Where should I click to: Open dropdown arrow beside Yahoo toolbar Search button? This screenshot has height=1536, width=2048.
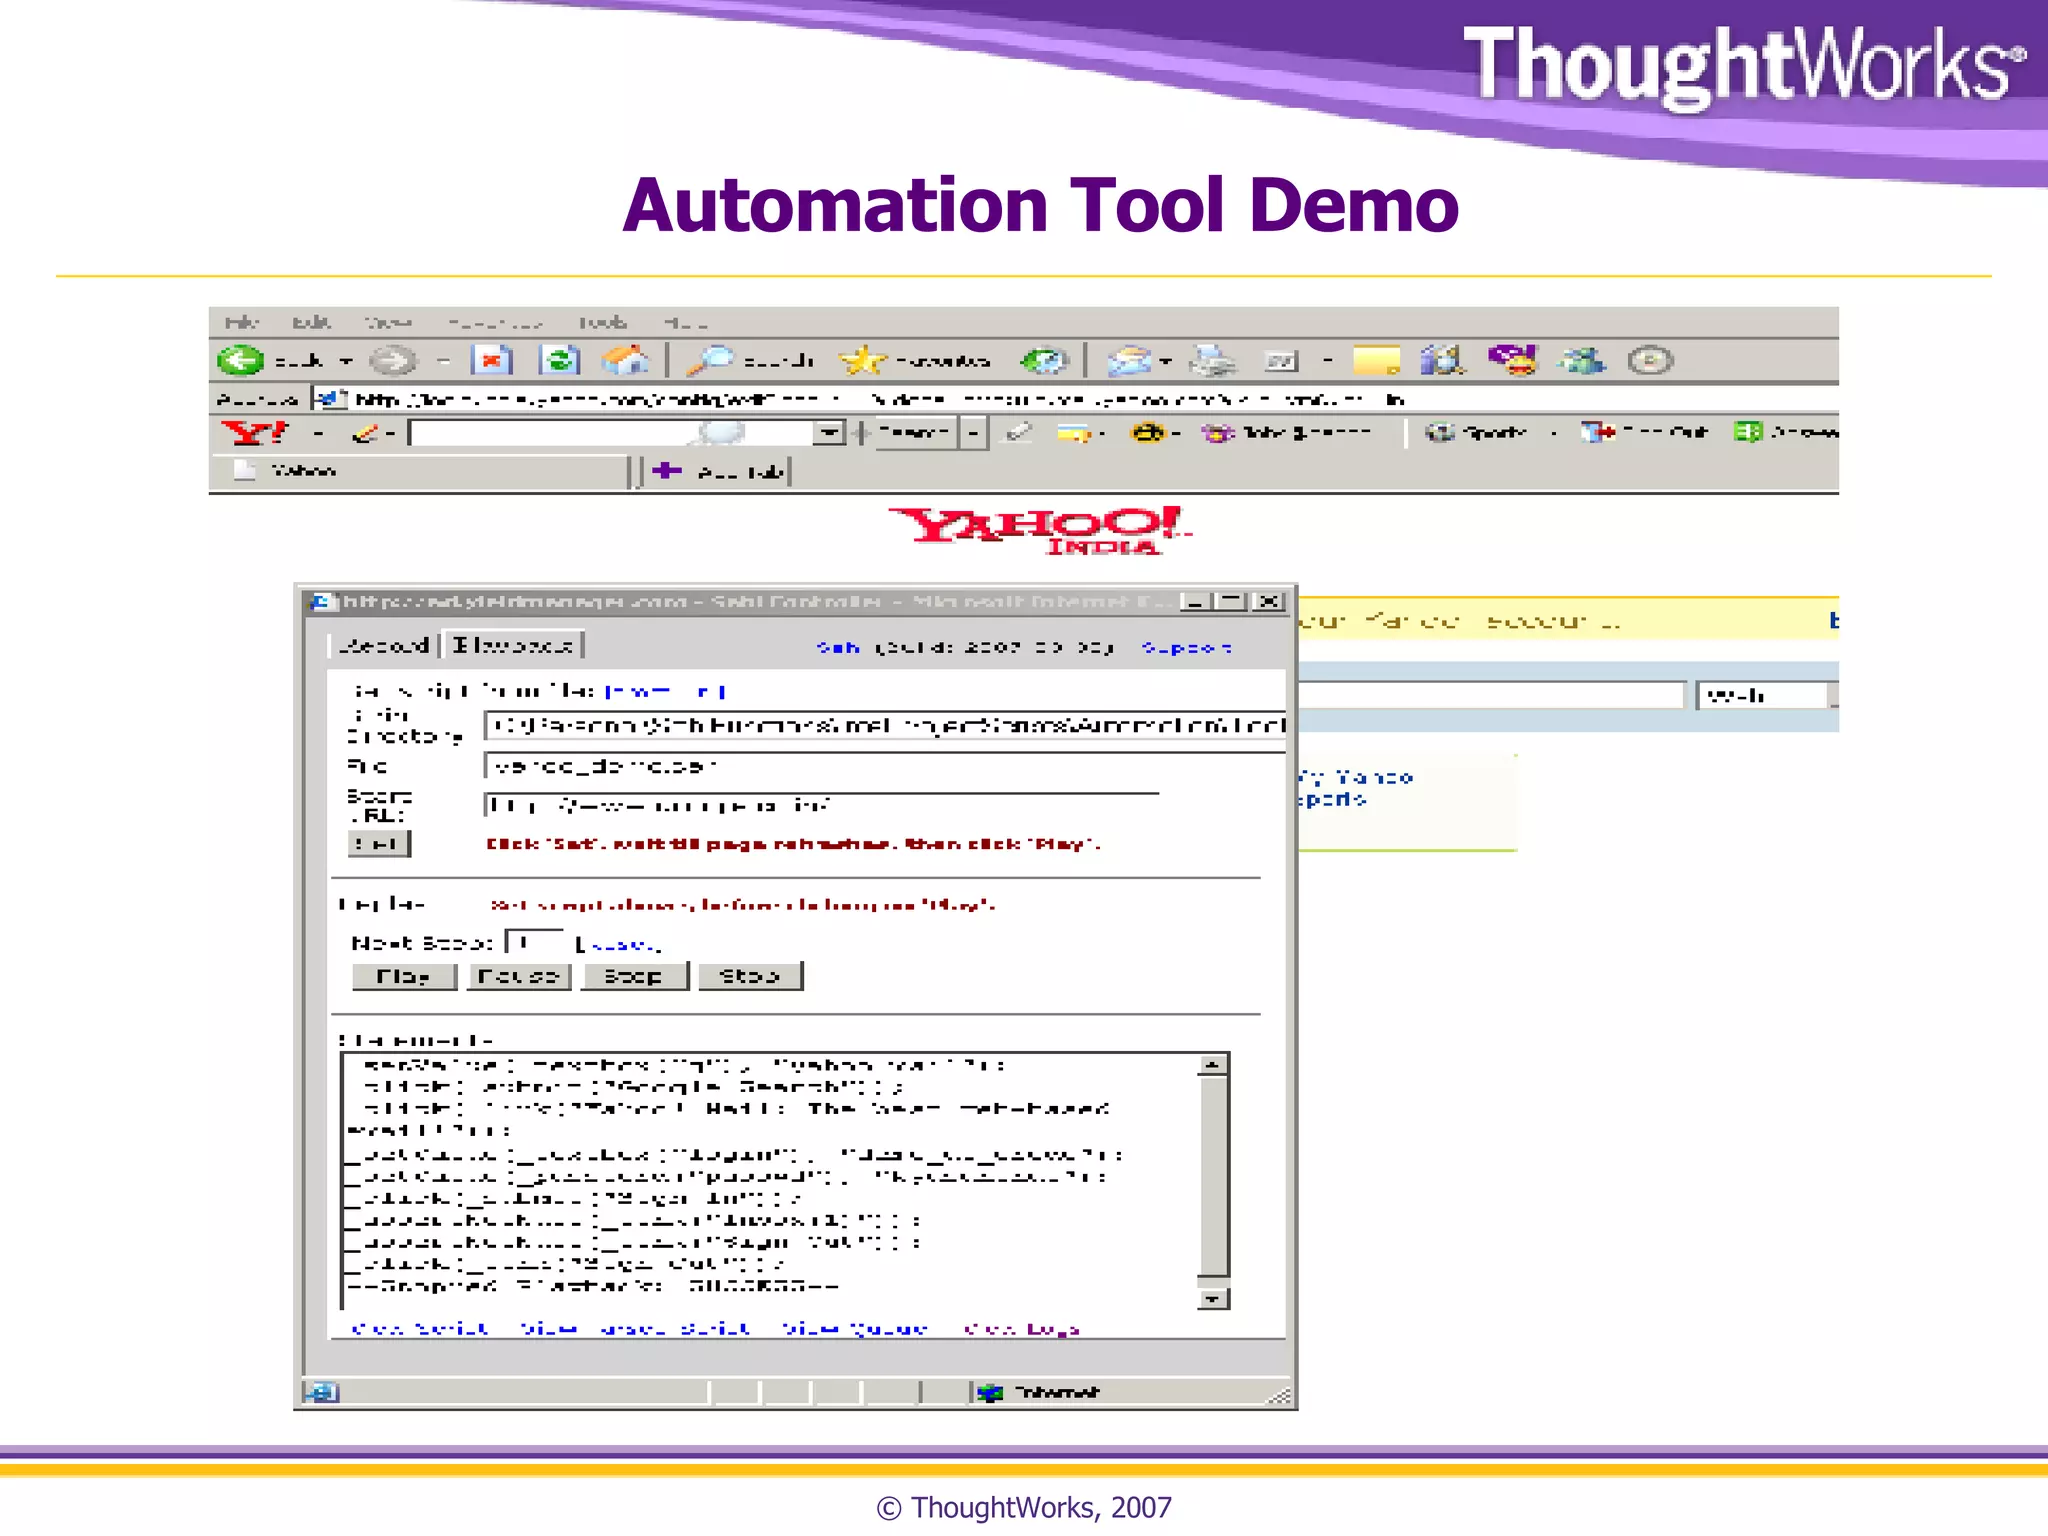(x=973, y=433)
